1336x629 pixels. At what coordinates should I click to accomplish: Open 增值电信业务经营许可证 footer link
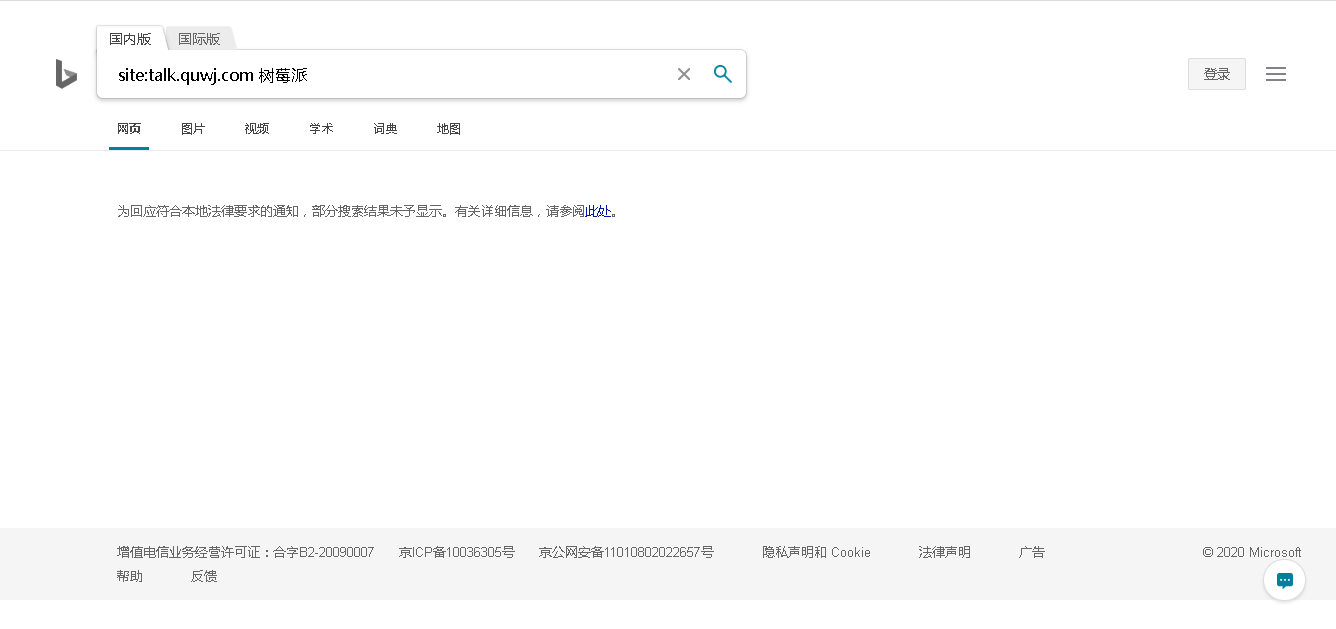245,552
